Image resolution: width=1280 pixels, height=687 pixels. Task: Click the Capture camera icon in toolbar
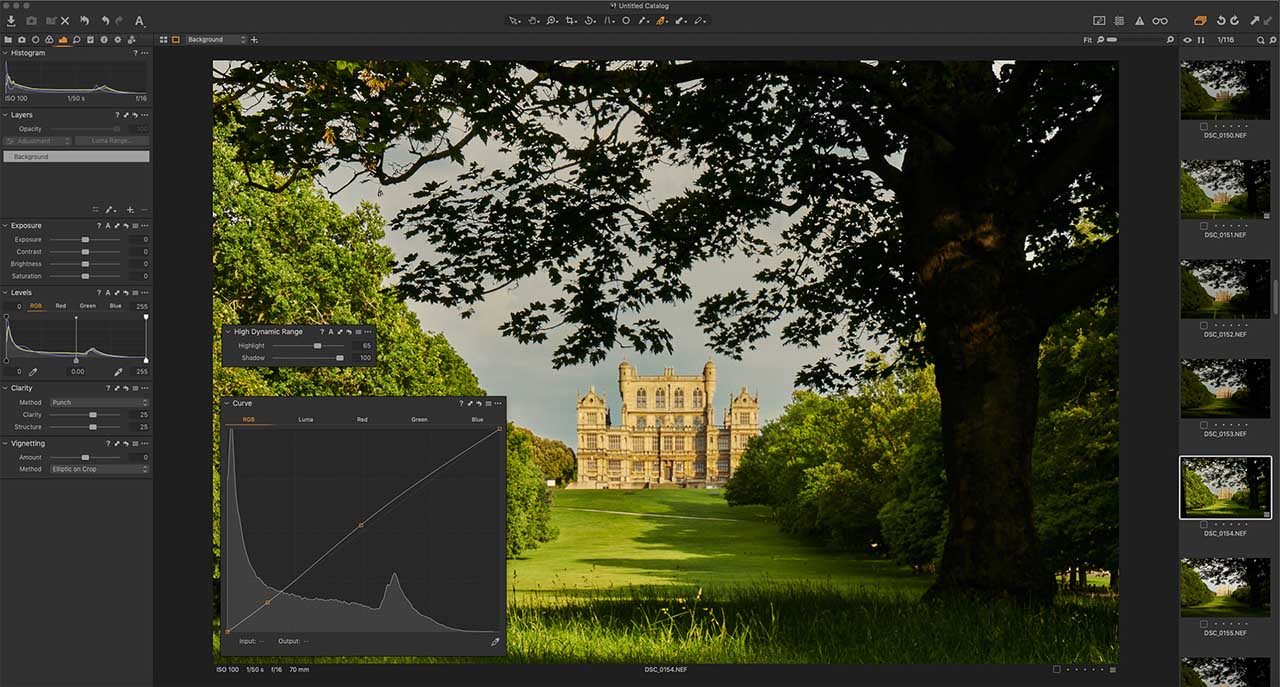pos(31,20)
